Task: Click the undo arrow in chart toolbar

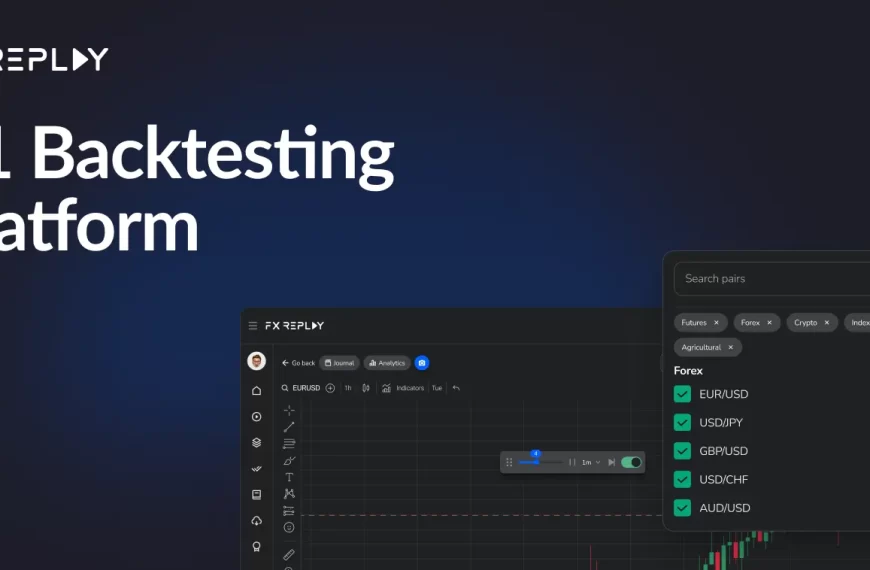Action: 456,388
